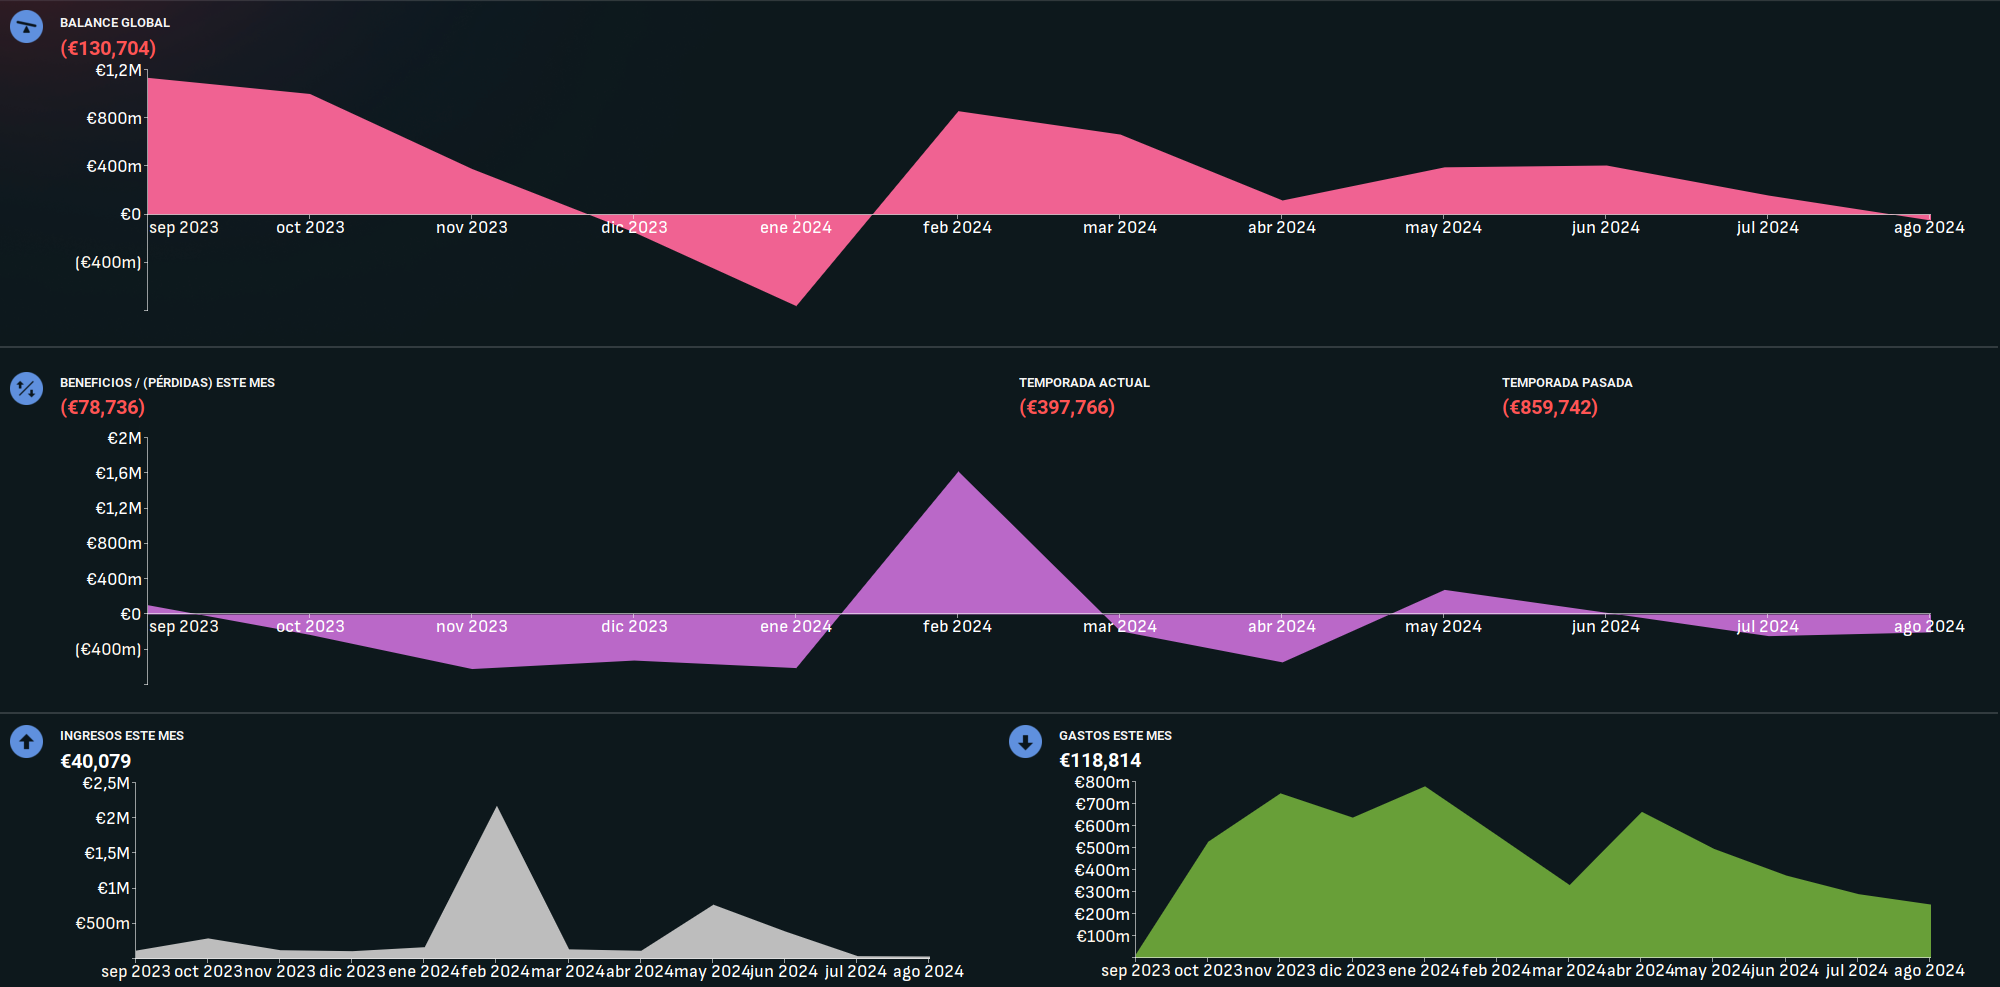2000x987 pixels.
Task: Click the Balance Global scale icon
Action: (x=26, y=26)
